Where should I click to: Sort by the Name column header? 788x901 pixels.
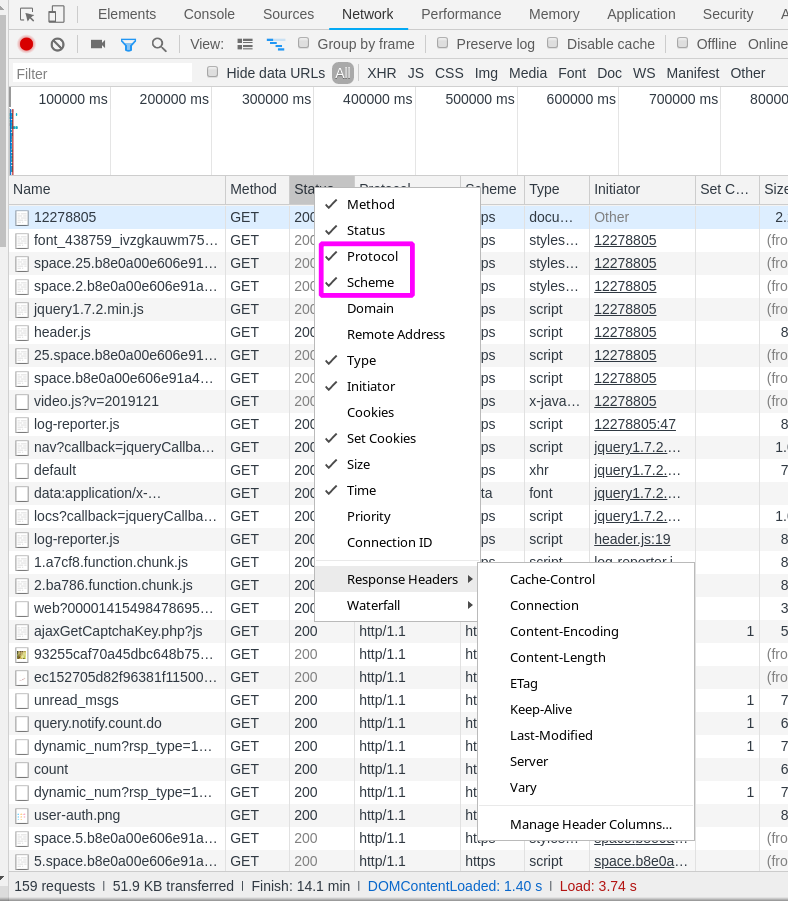pos(117,190)
